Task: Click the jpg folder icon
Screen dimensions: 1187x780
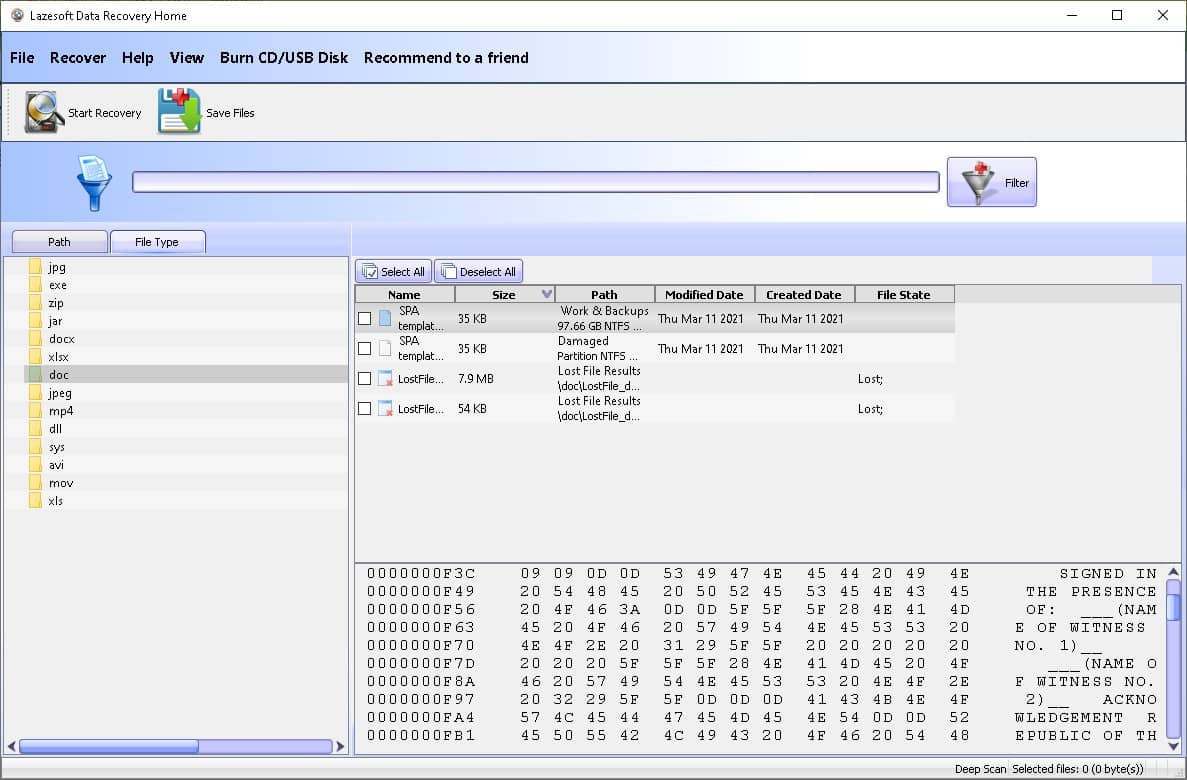Action: (x=35, y=267)
